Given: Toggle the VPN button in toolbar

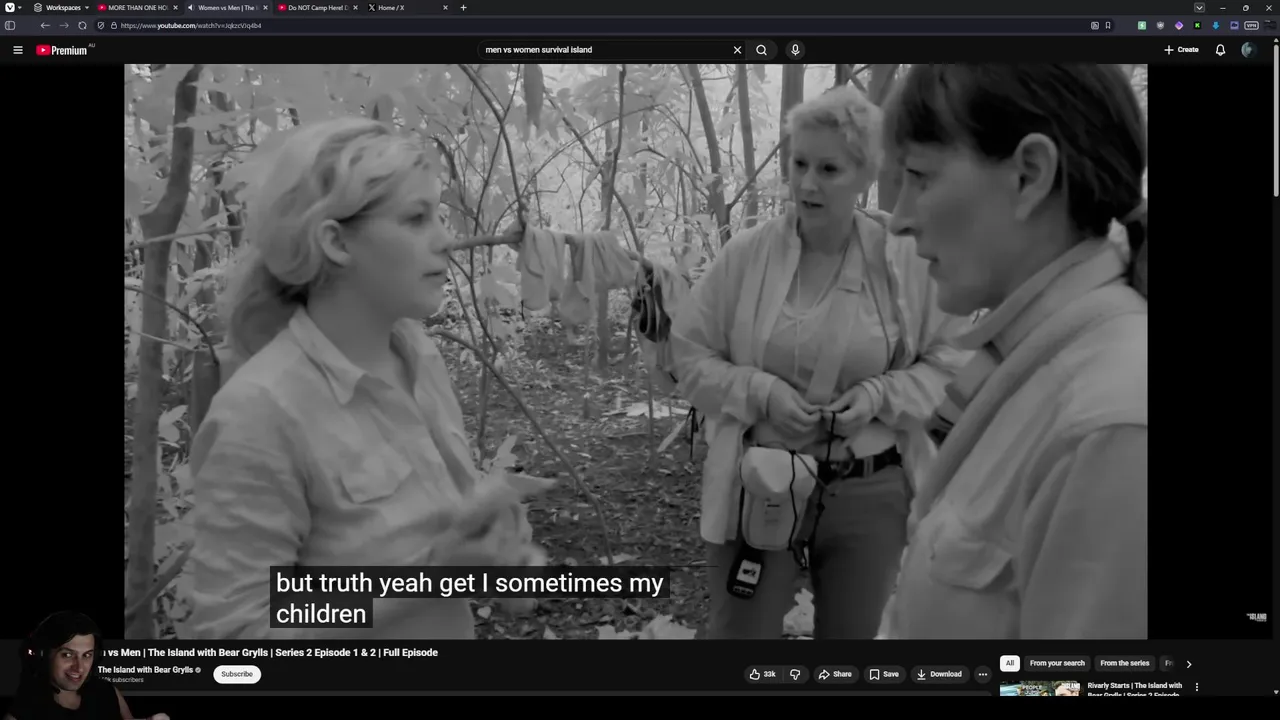Looking at the screenshot, I should [1251, 25].
